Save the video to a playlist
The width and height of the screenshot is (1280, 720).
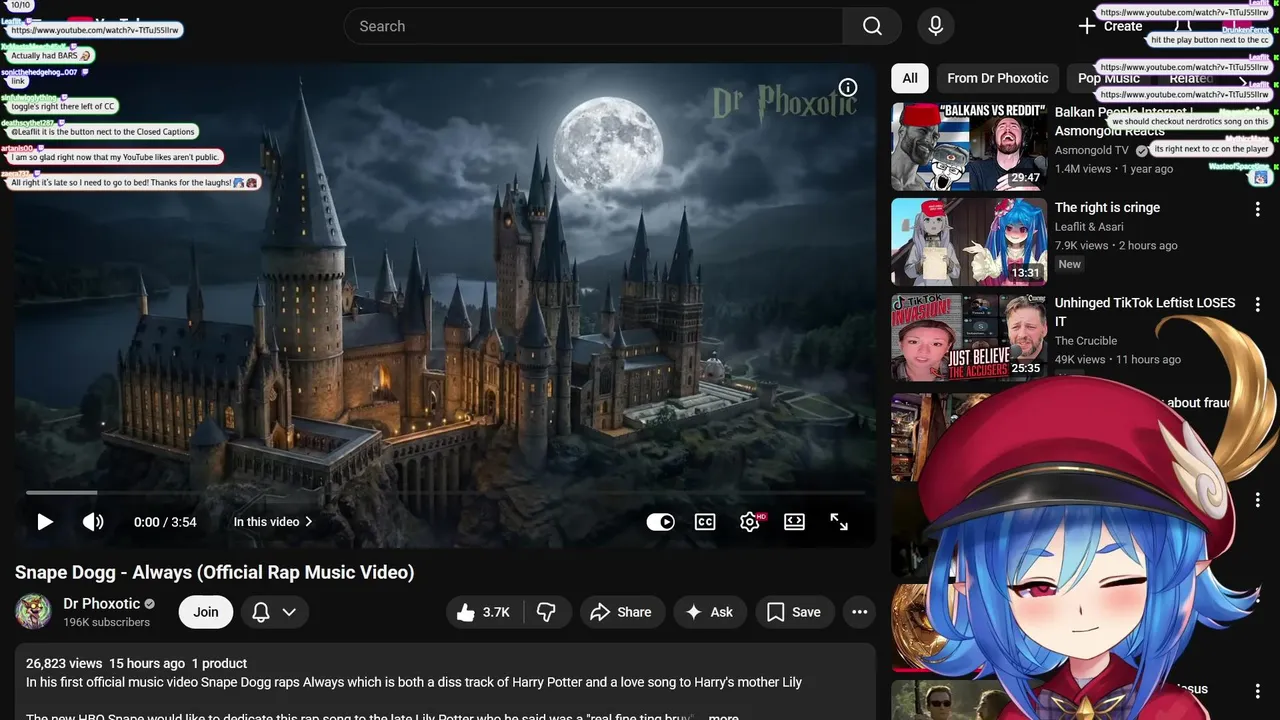point(794,612)
